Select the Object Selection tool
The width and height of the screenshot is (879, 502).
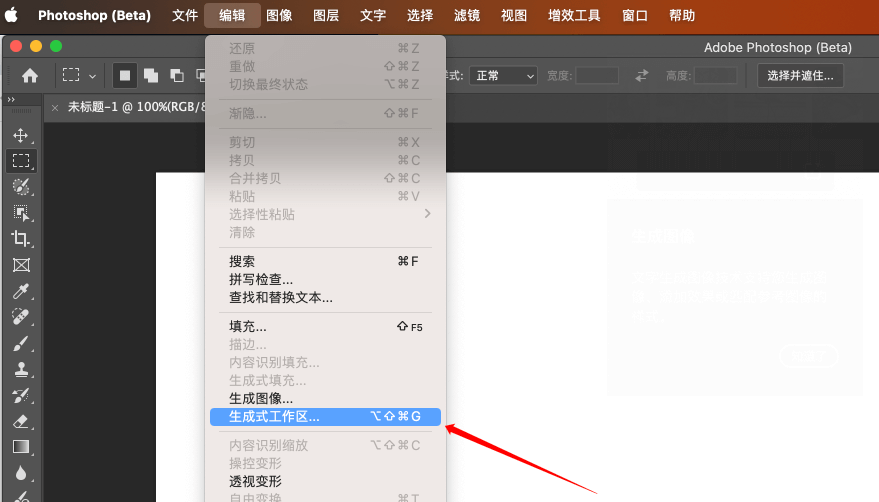click(21, 213)
